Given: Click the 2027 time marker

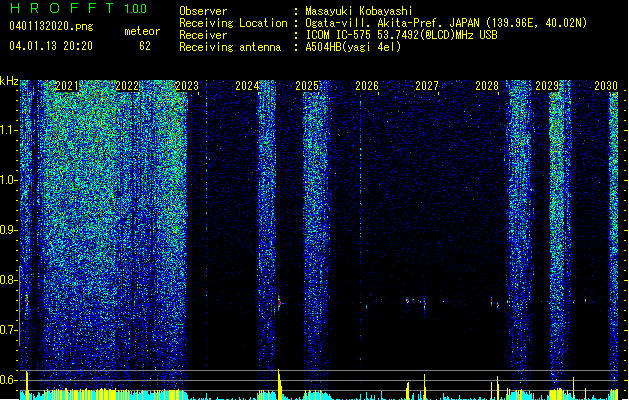Looking at the screenshot, I should [x=427, y=86].
